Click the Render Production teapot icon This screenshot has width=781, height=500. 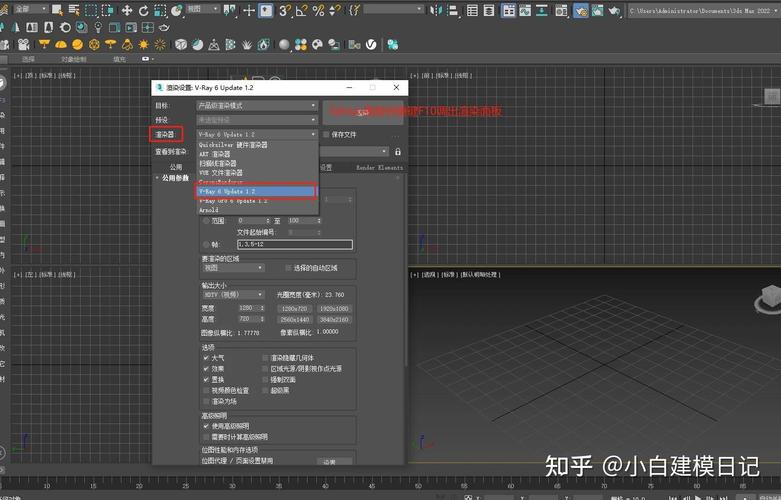pyautogui.click(x=615, y=10)
